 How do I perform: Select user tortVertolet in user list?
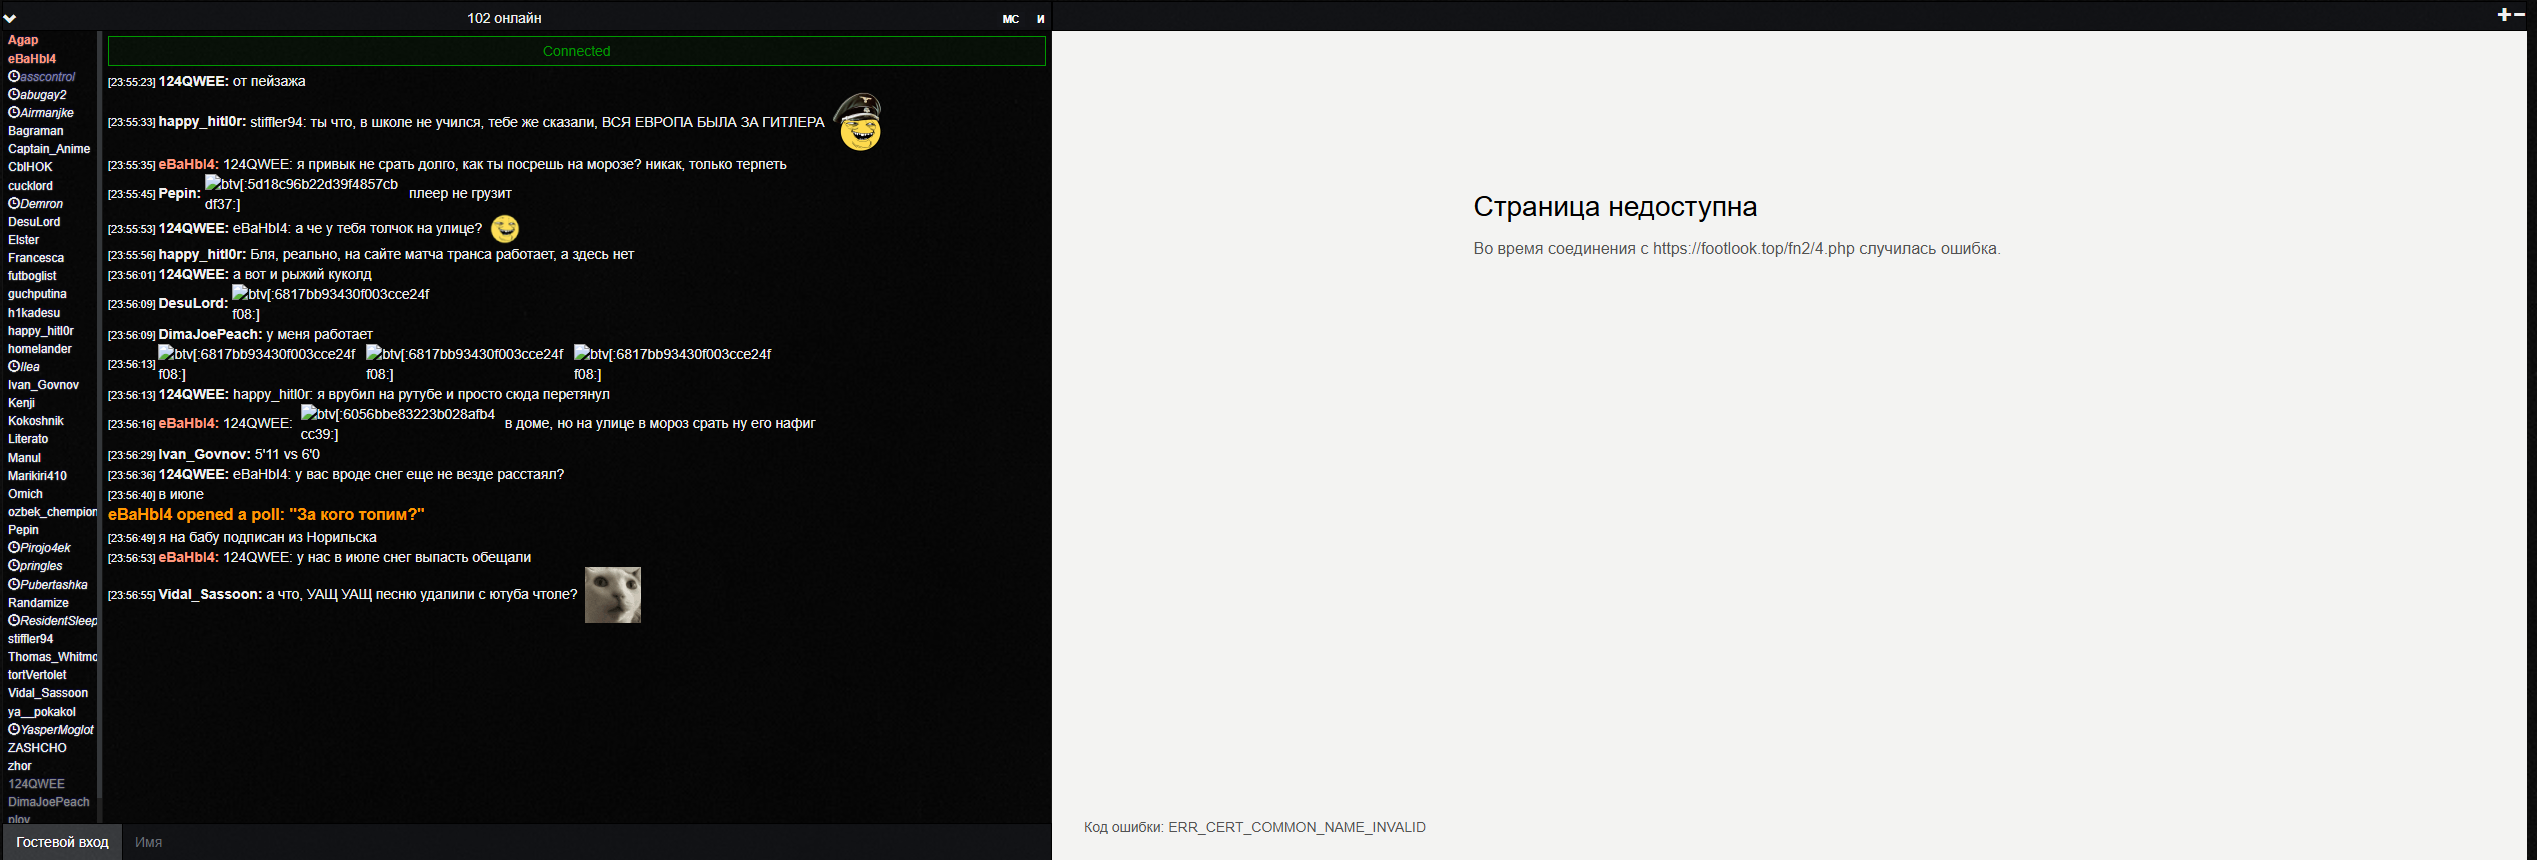click(37, 675)
